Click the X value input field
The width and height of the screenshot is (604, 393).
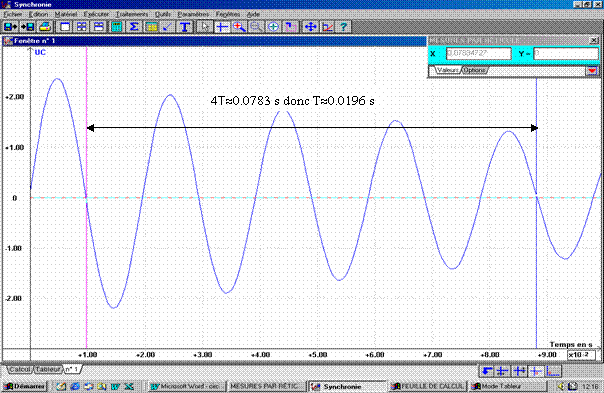pyautogui.click(x=479, y=54)
